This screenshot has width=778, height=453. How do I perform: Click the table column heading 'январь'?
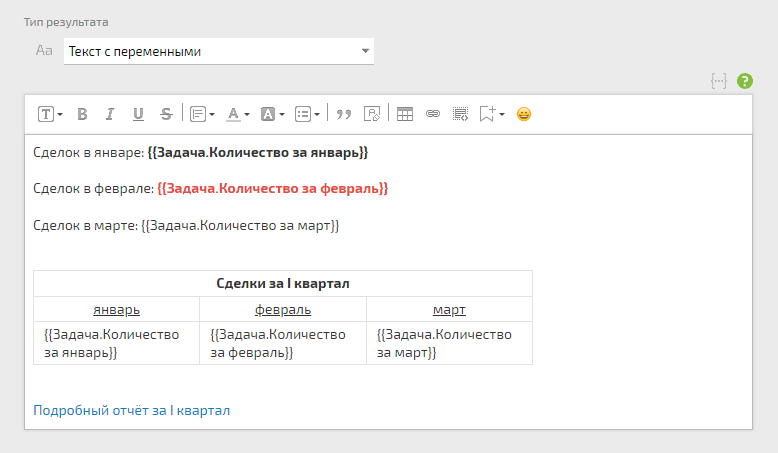117,310
